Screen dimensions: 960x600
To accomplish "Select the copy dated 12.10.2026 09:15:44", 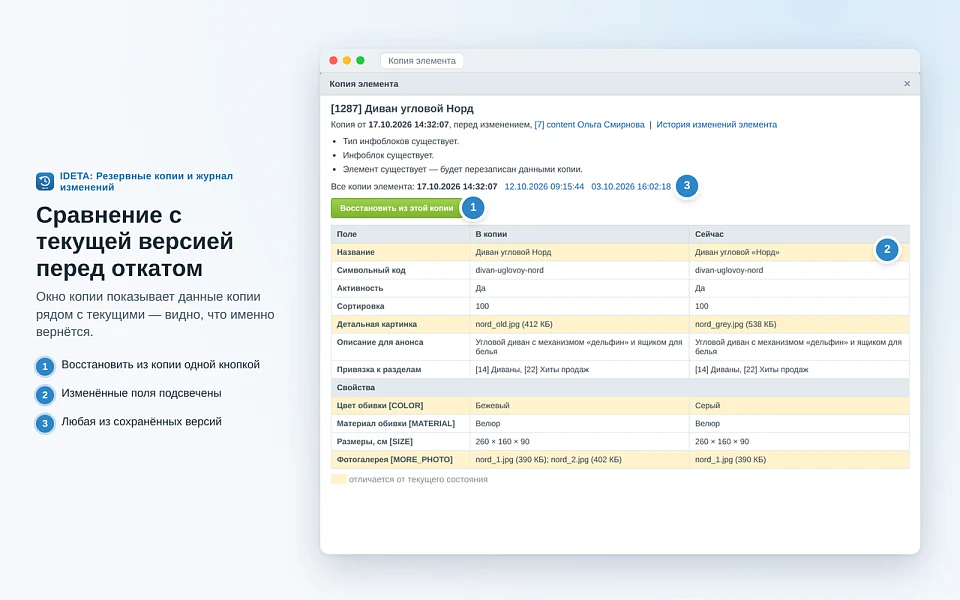I will click(544, 186).
